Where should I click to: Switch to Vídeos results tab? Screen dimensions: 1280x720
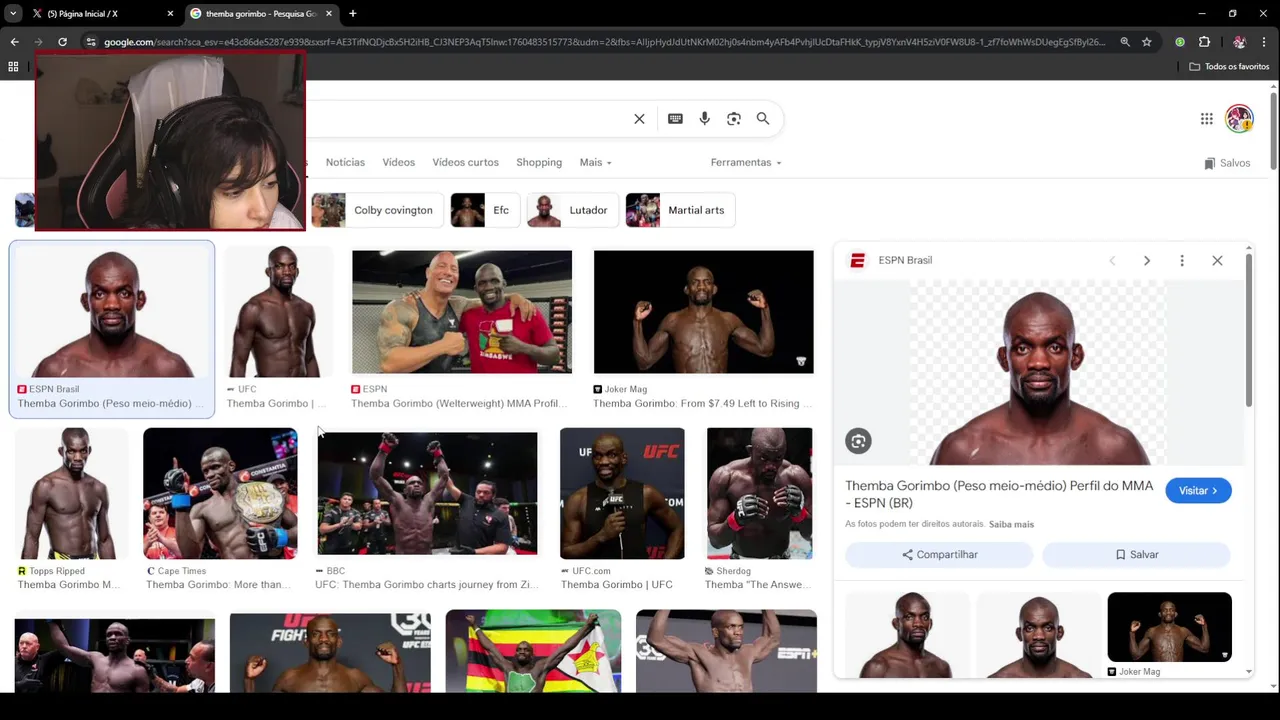(x=398, y=162)
